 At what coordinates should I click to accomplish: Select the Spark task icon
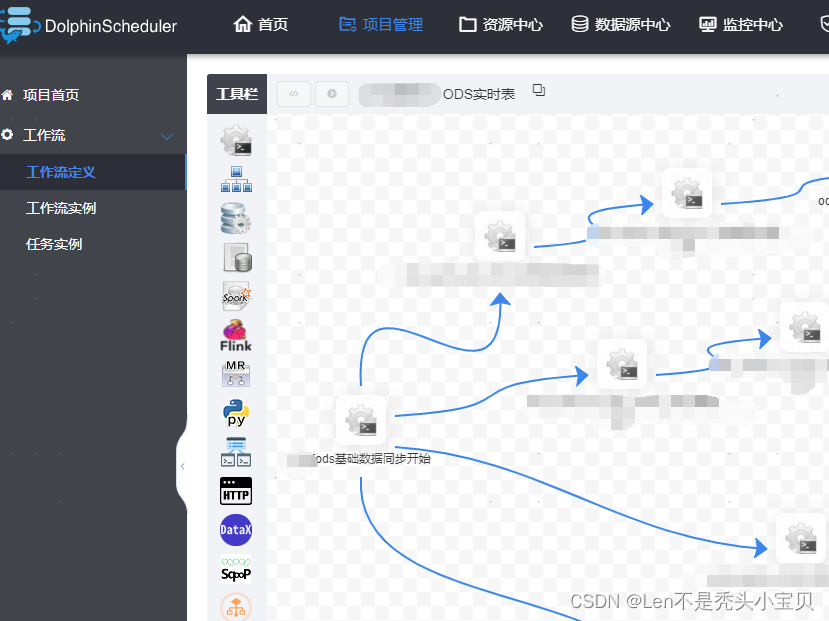(235, 295)
